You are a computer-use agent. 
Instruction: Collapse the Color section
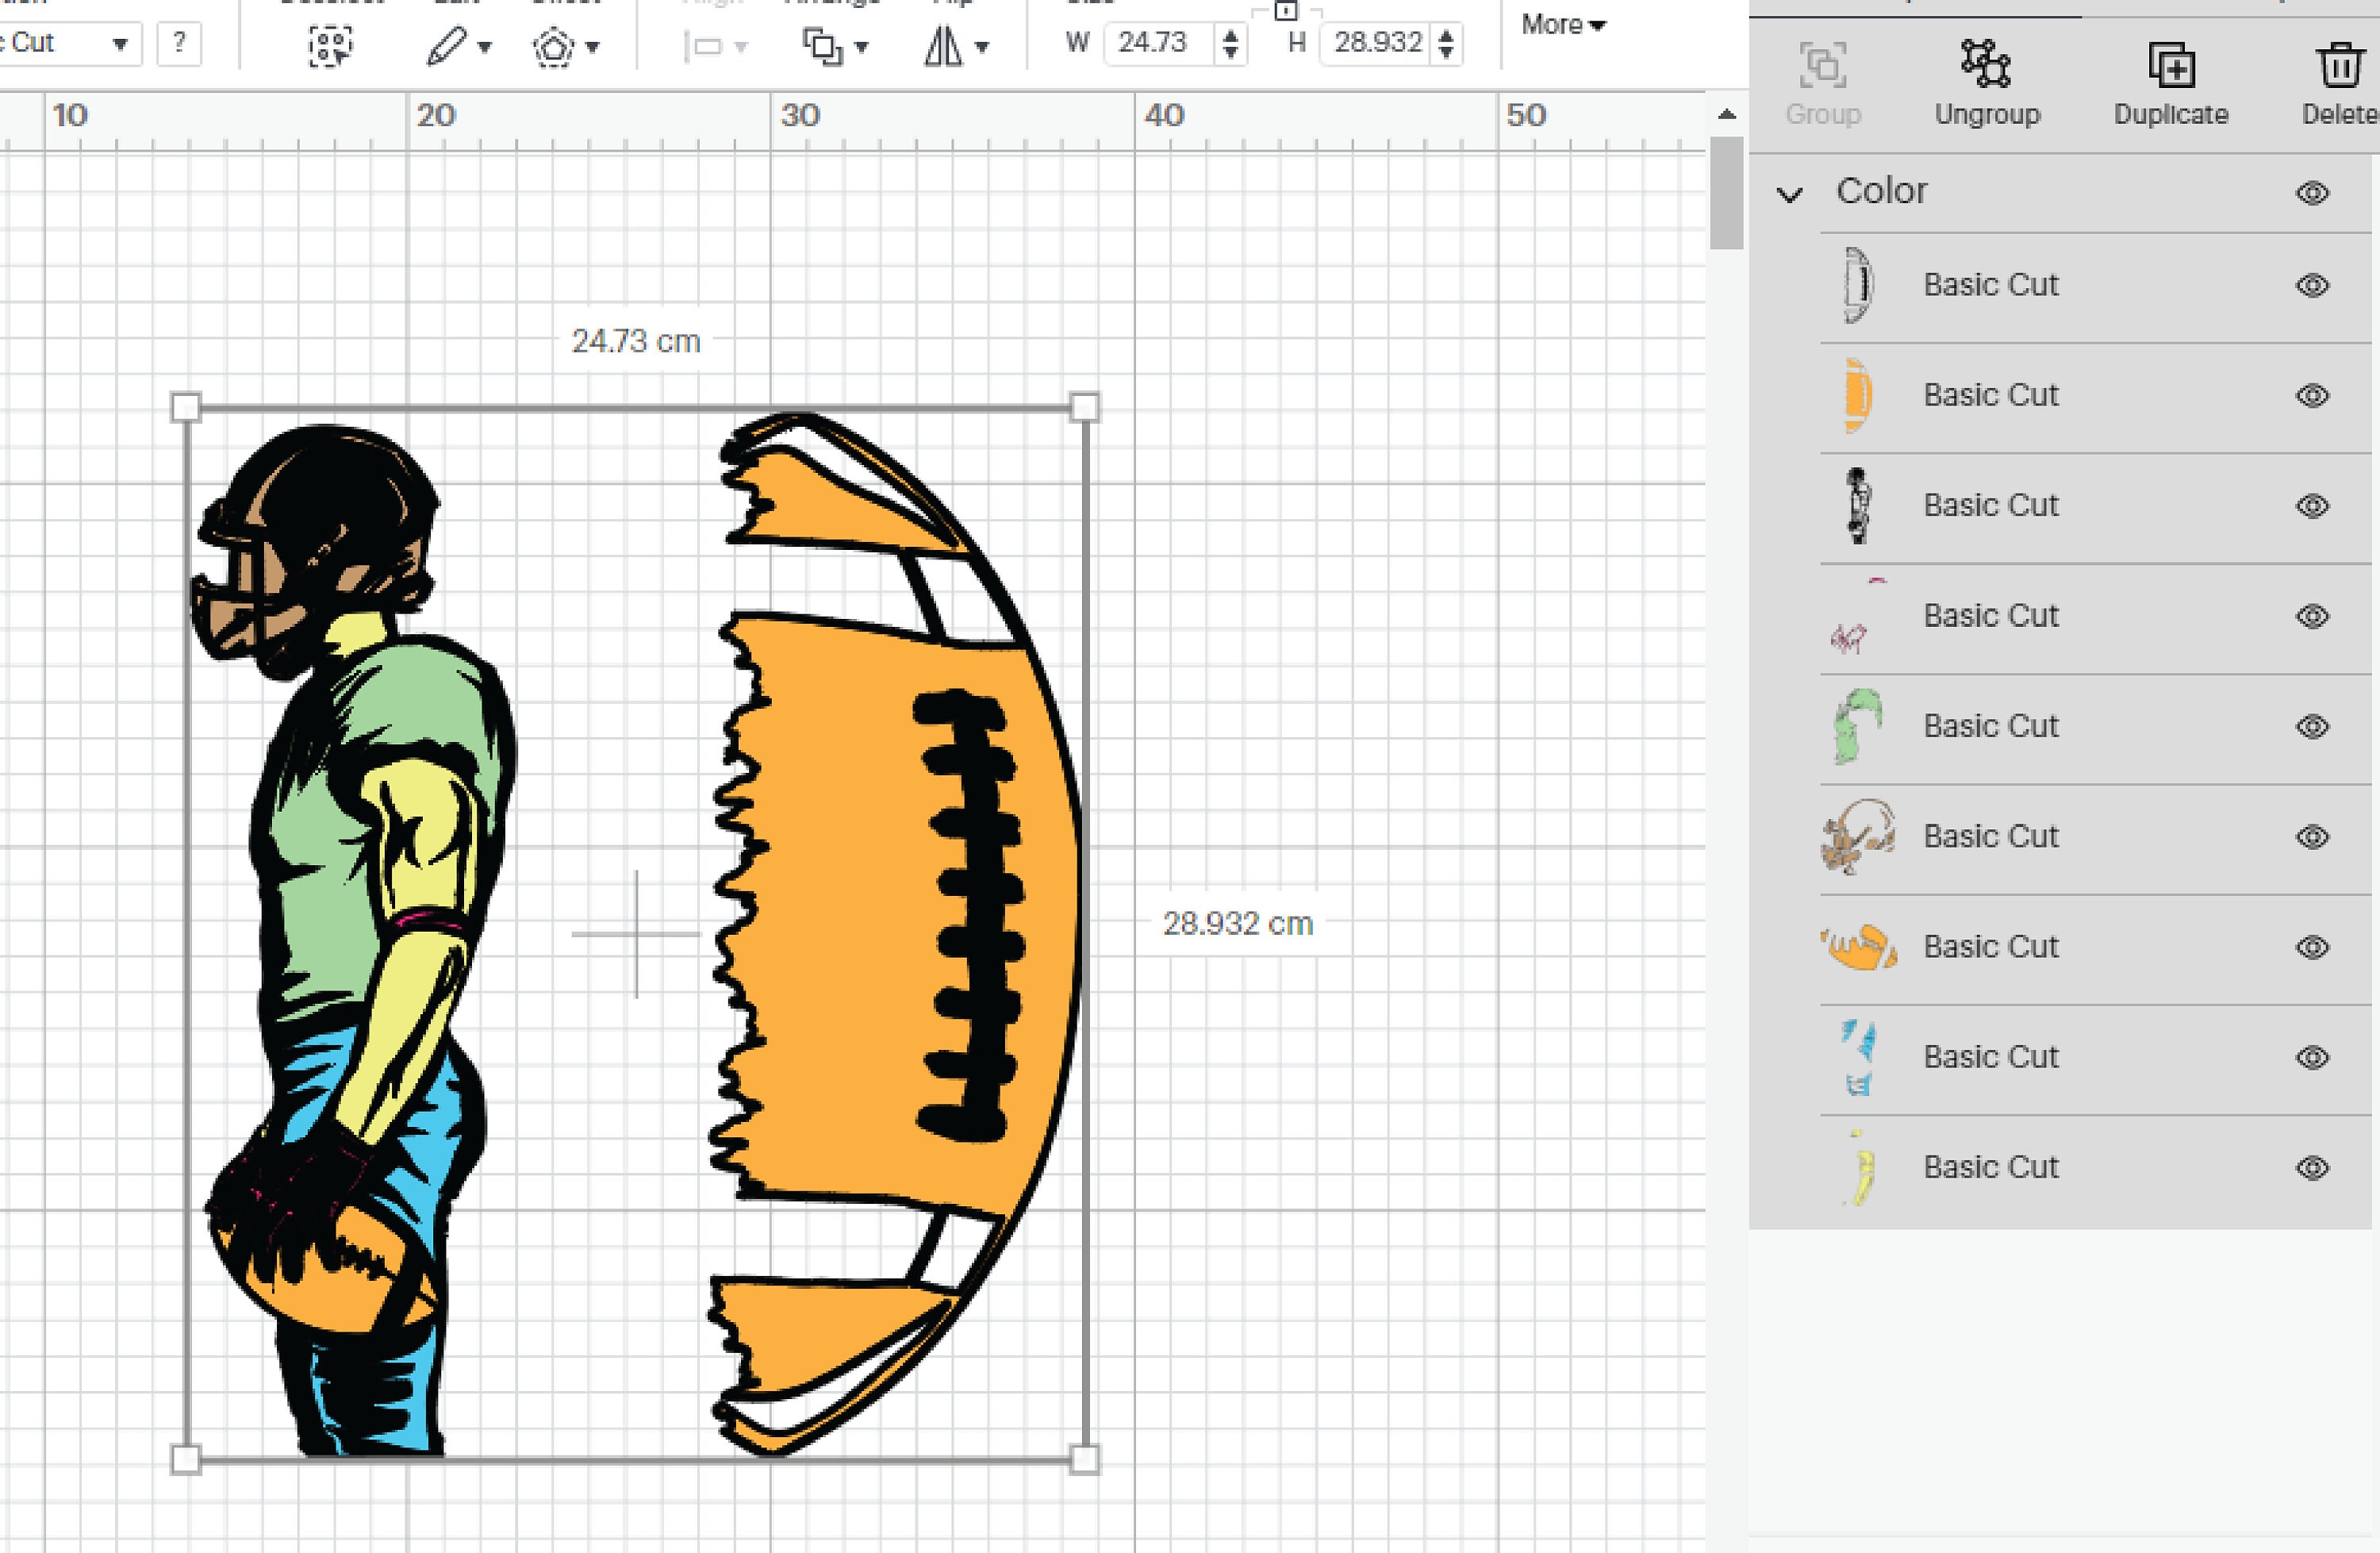click(1791, 192)
